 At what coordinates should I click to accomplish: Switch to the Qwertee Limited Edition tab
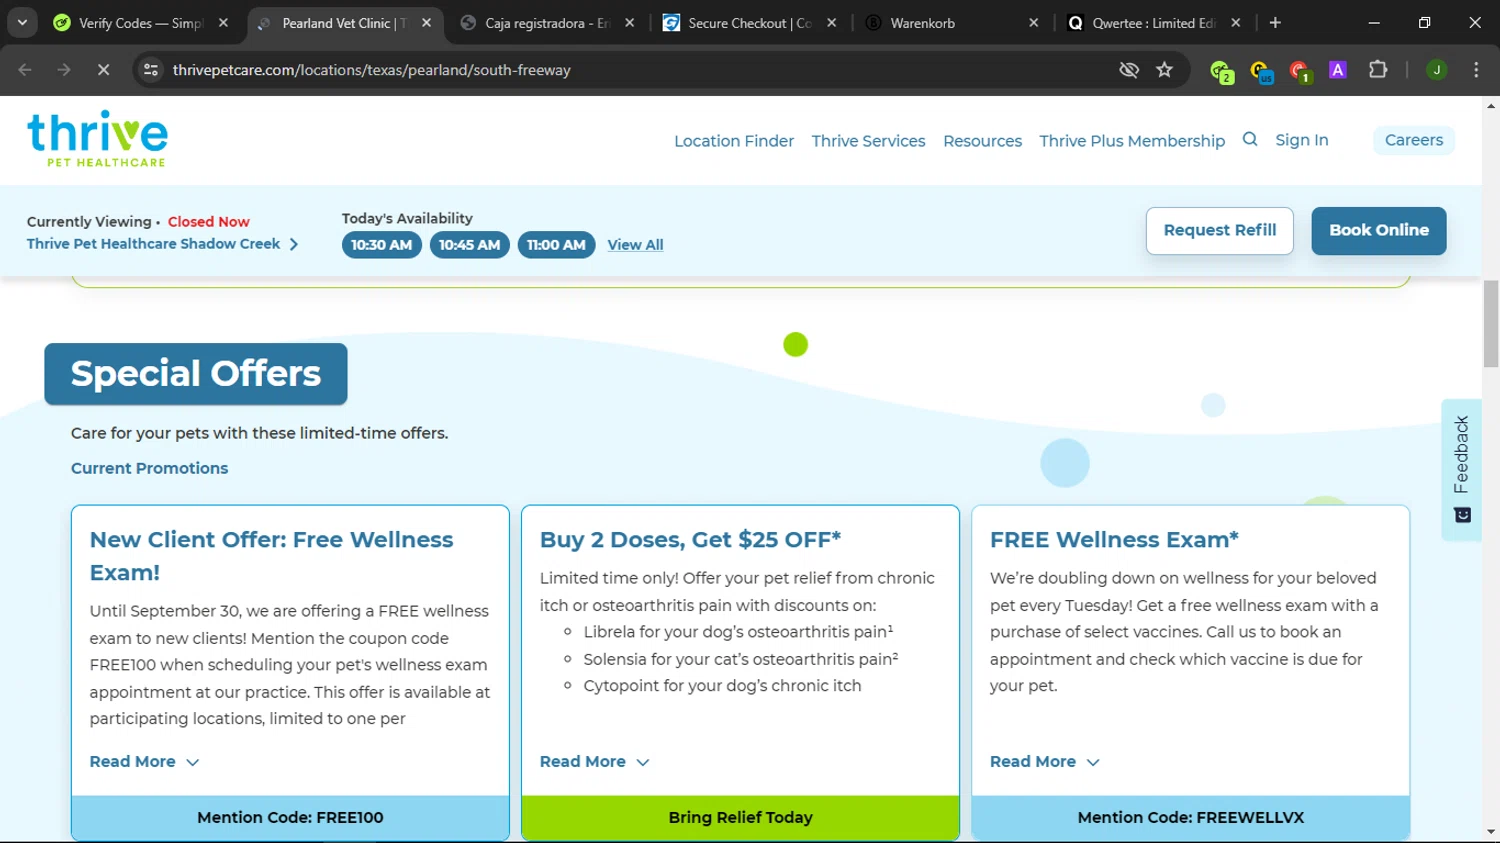[1153, 23]
